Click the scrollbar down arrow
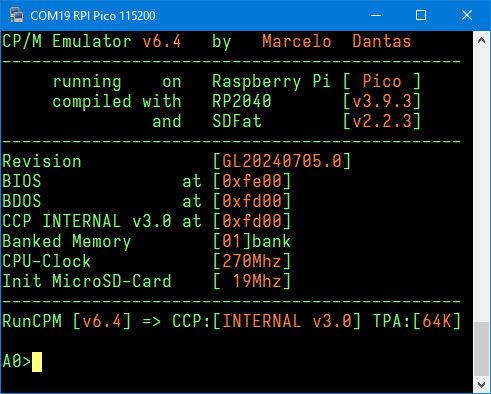Screen dimensions: 491x394 tap(481, 384)
